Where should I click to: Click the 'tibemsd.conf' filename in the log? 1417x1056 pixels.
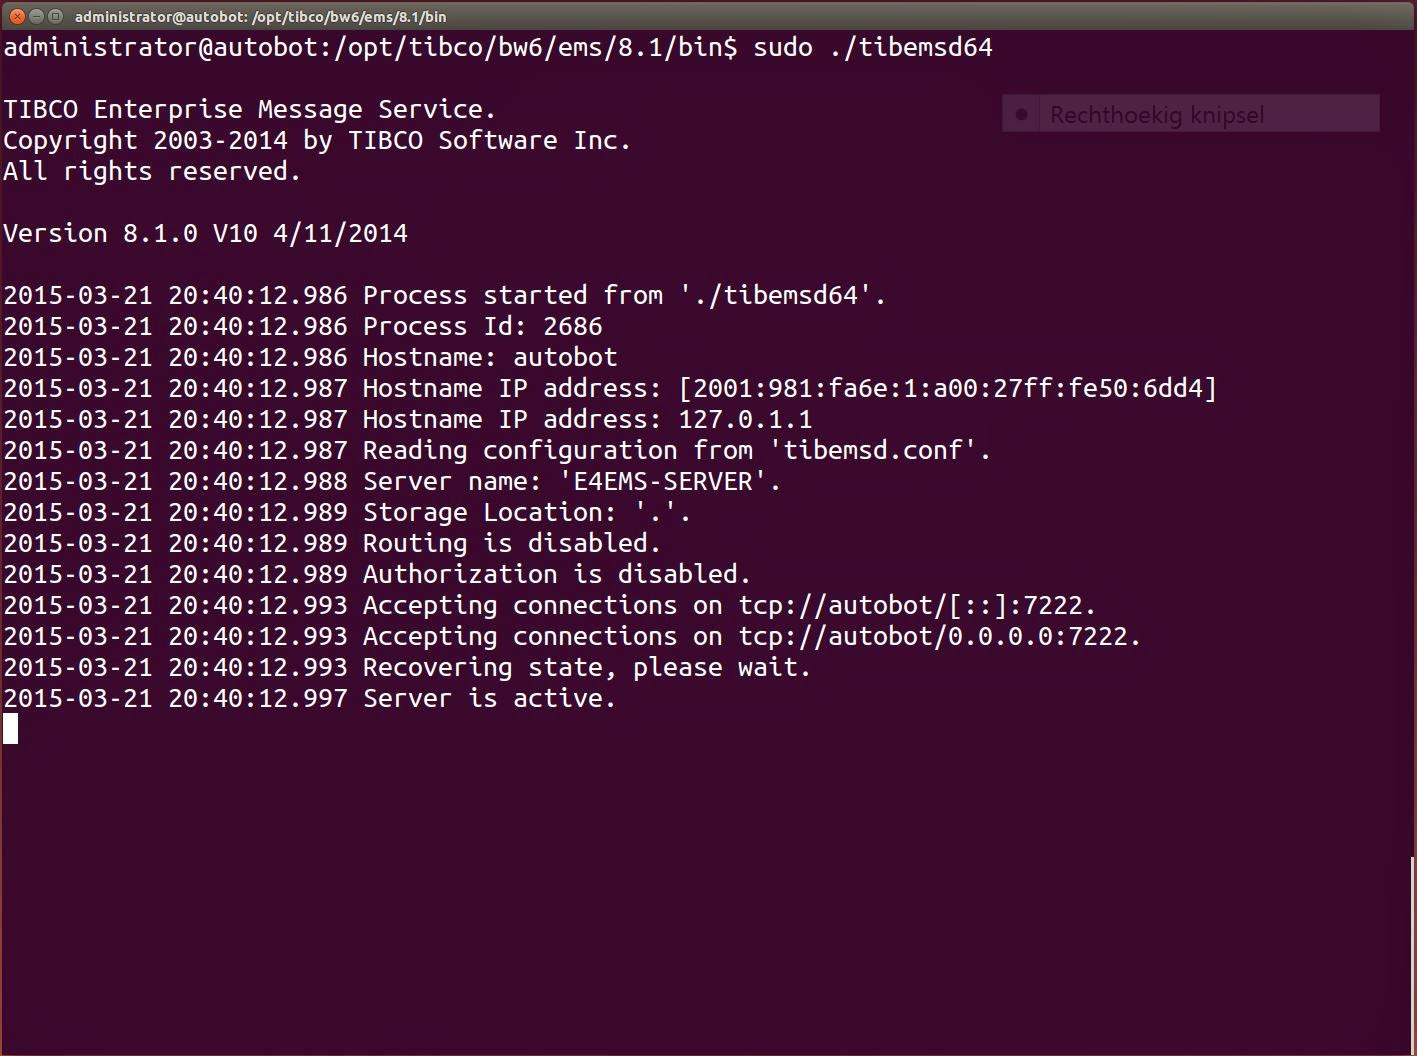[x=873, y=450]
